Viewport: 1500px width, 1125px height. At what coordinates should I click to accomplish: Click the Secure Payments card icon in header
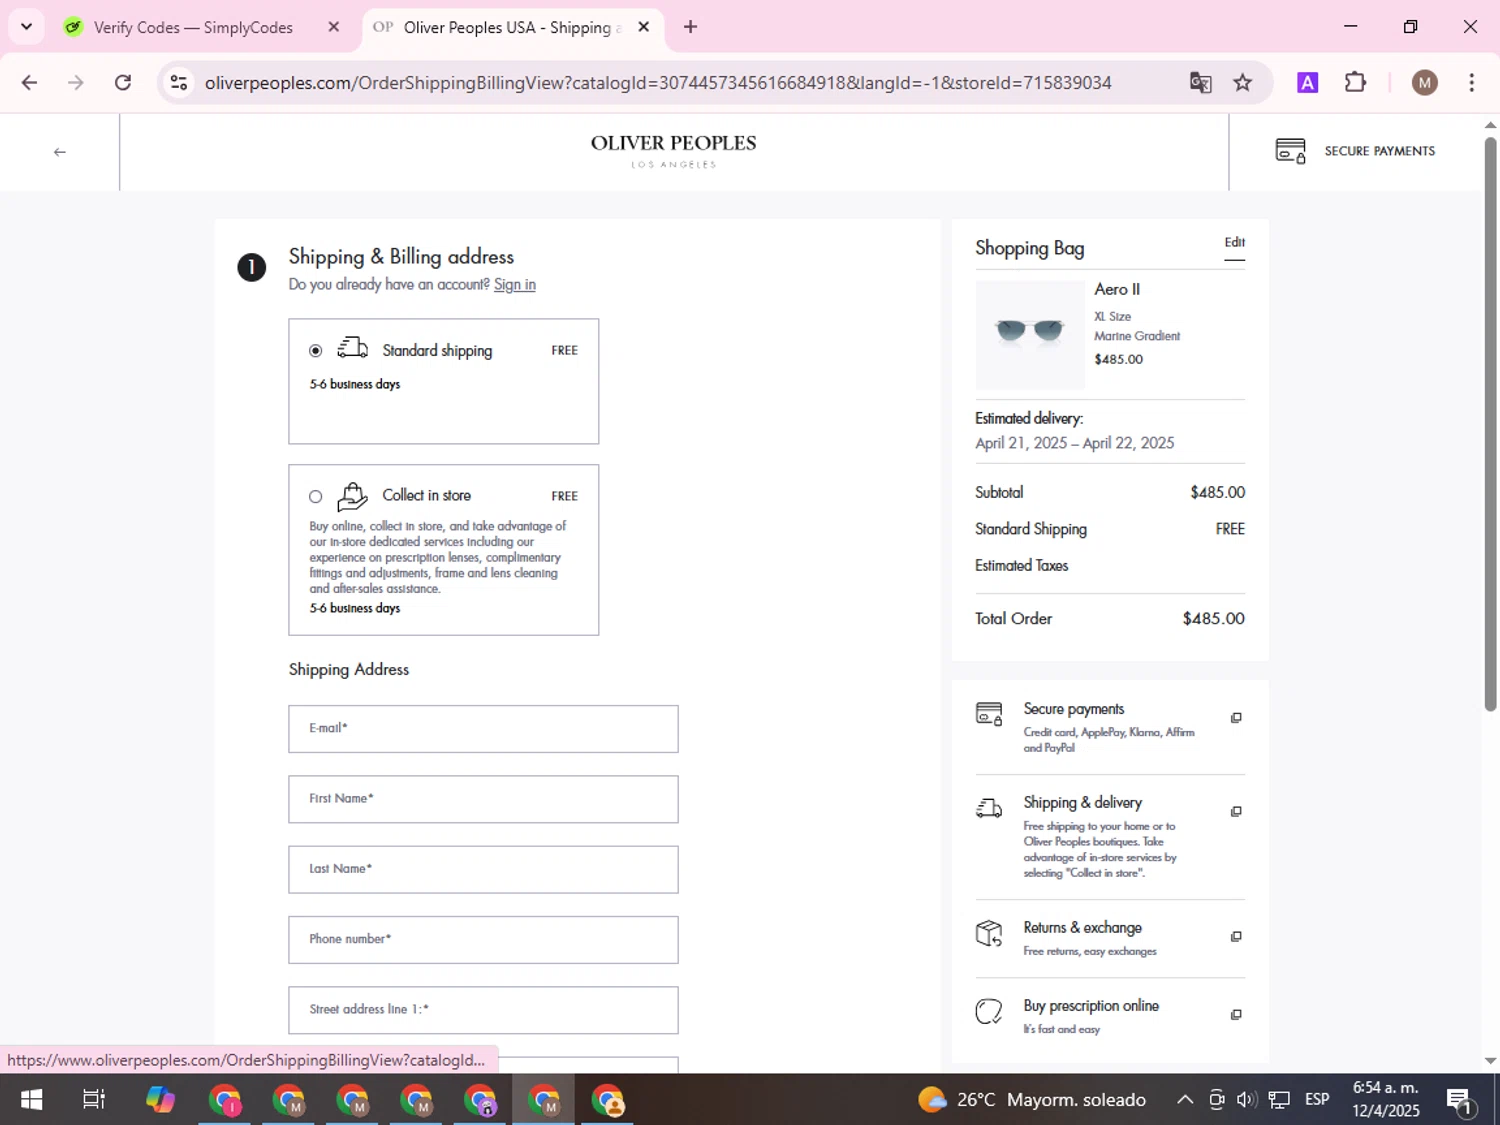[1290, 151]
